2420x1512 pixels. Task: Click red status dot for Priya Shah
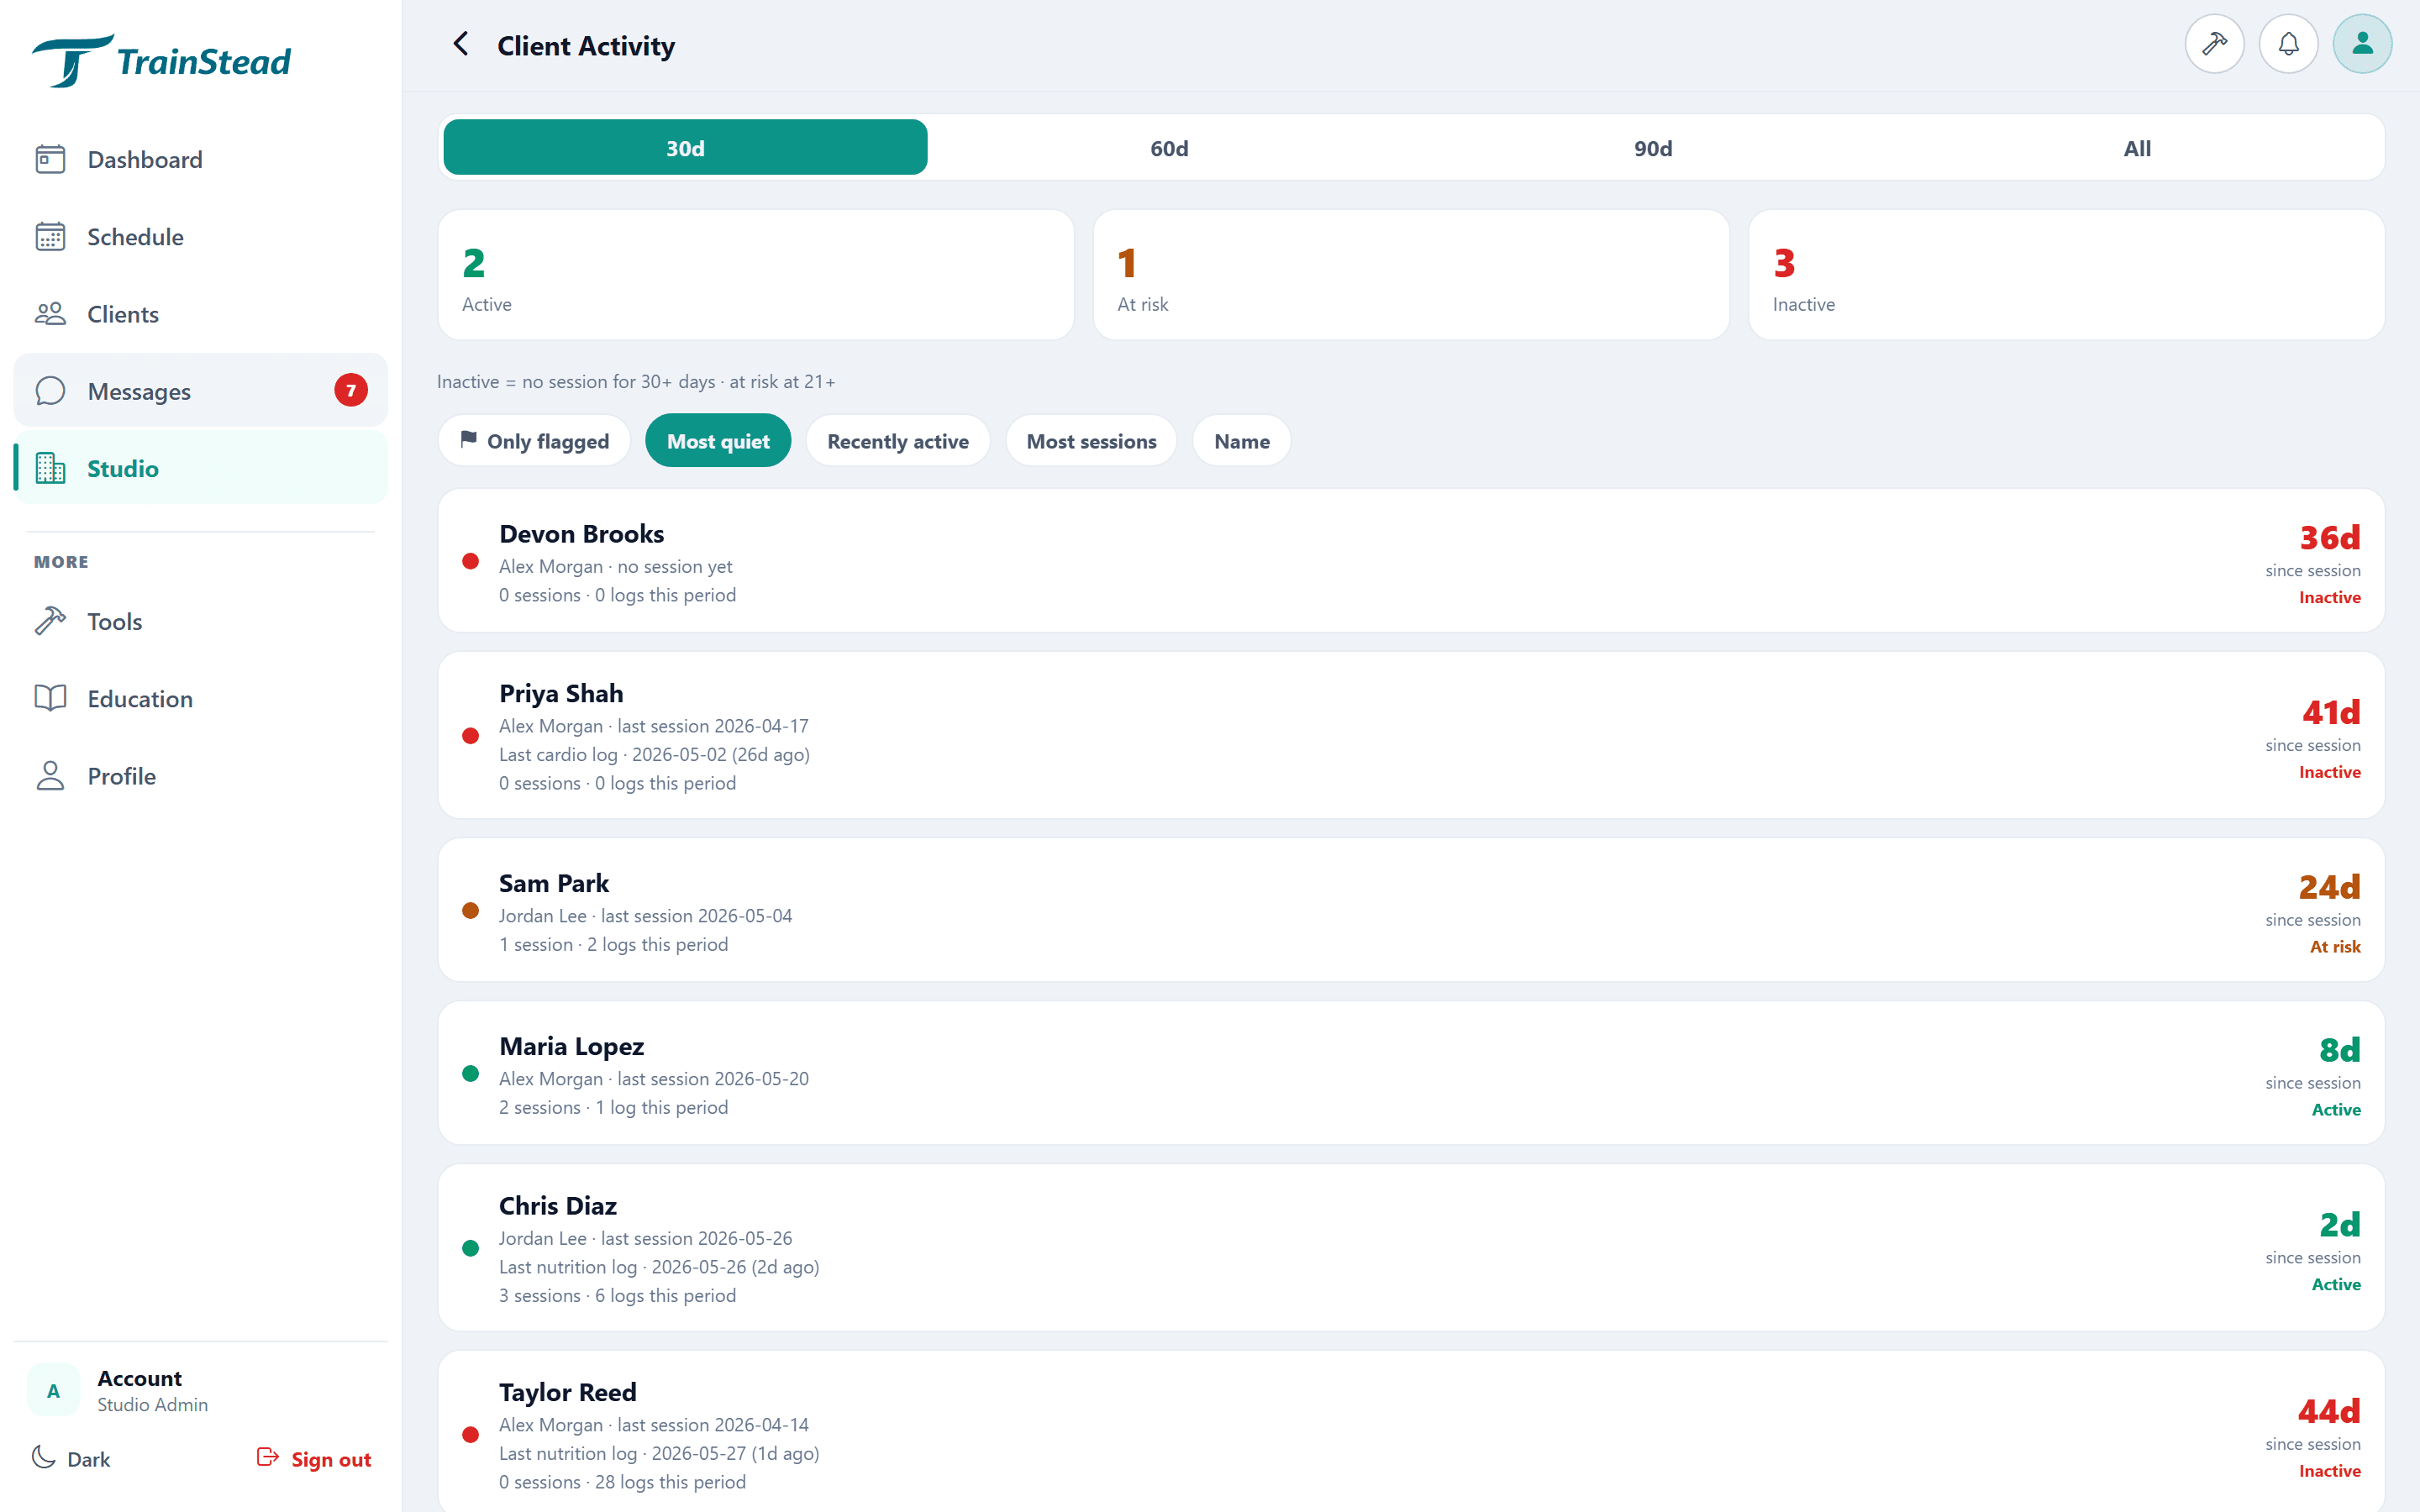pos(470,736)
